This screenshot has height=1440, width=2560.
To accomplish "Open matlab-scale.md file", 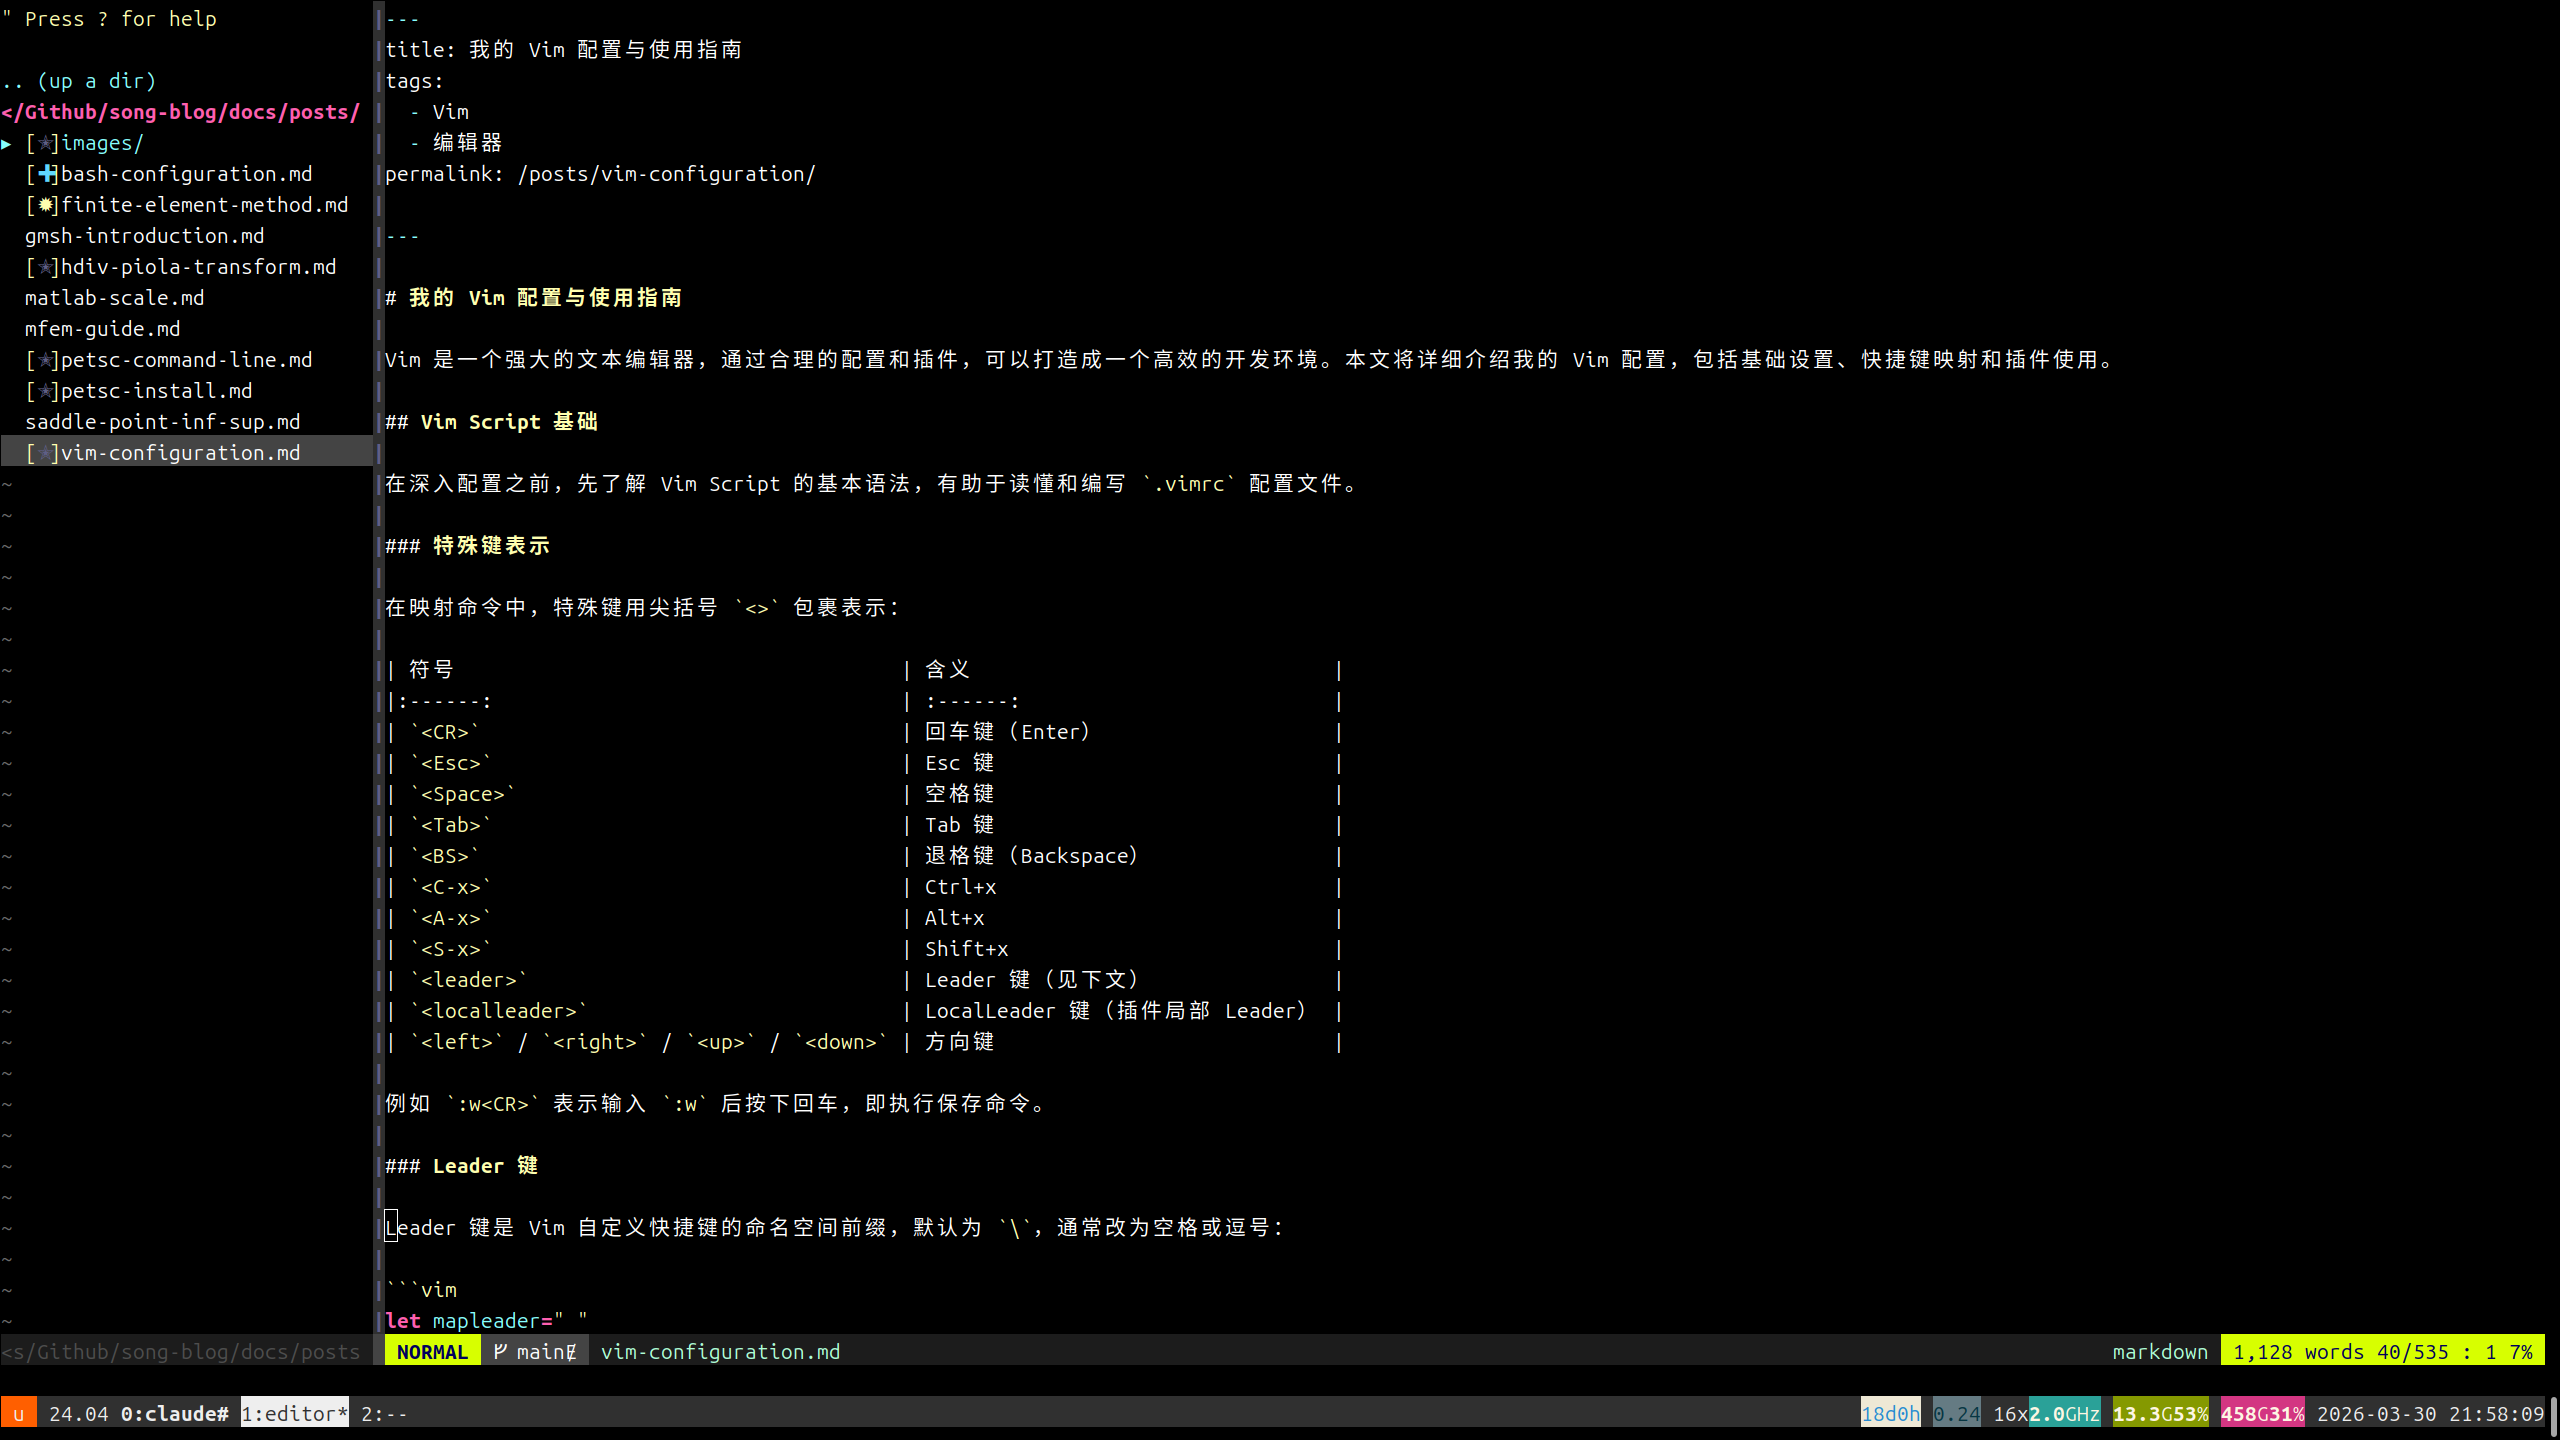I will tap(114, 299).
